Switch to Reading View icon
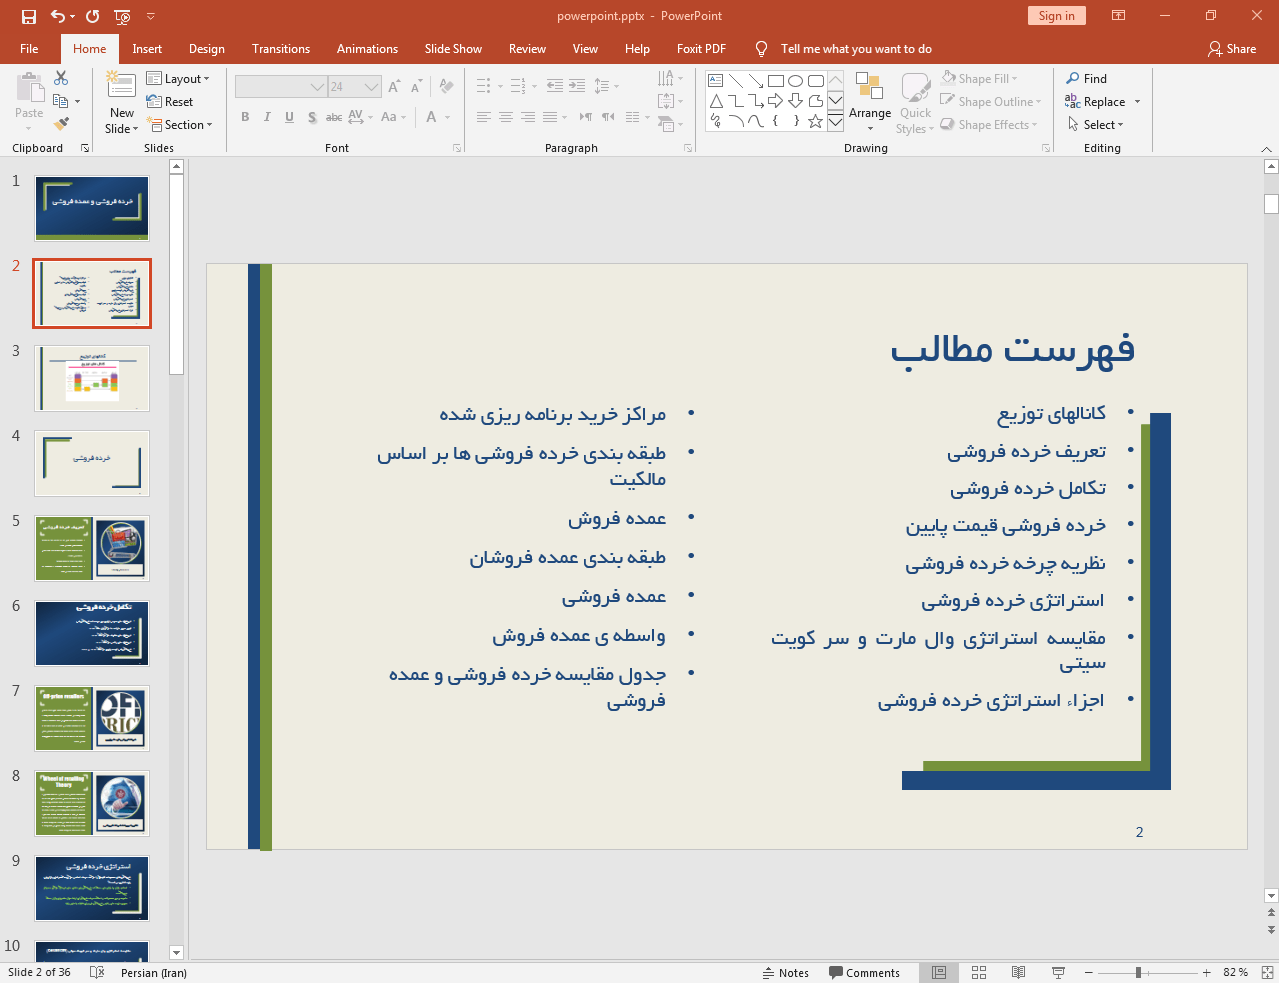The width and height of the screenshot is (1279, 983). 1018,972
